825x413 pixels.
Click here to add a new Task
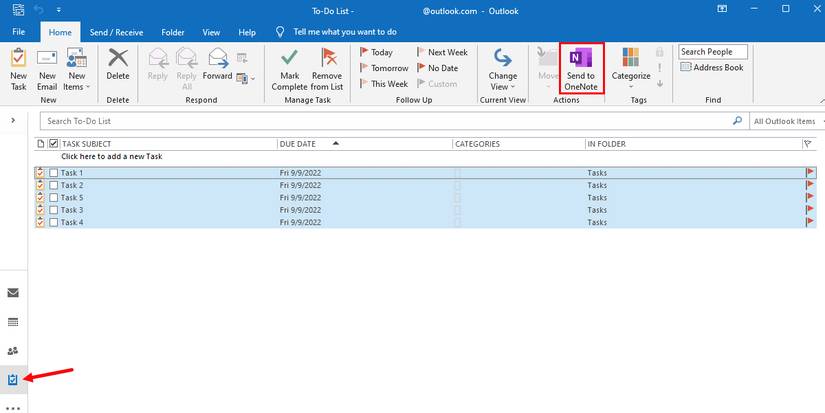(x=112, y=156)
